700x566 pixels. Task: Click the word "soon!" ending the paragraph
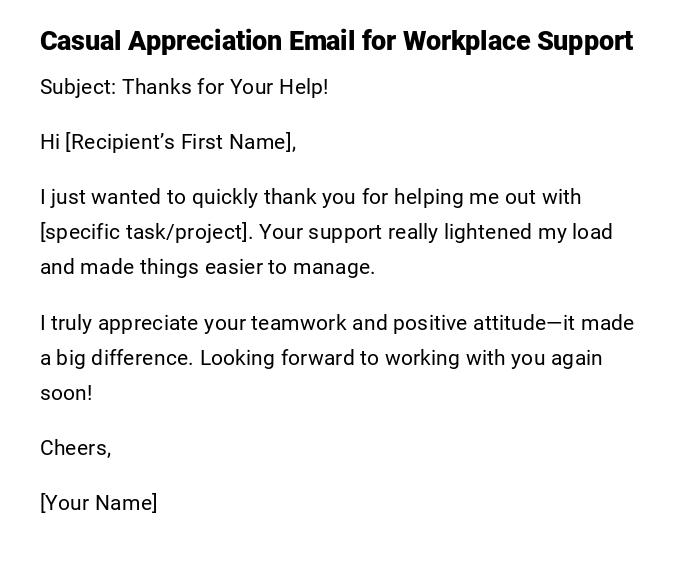pos(66,393)
